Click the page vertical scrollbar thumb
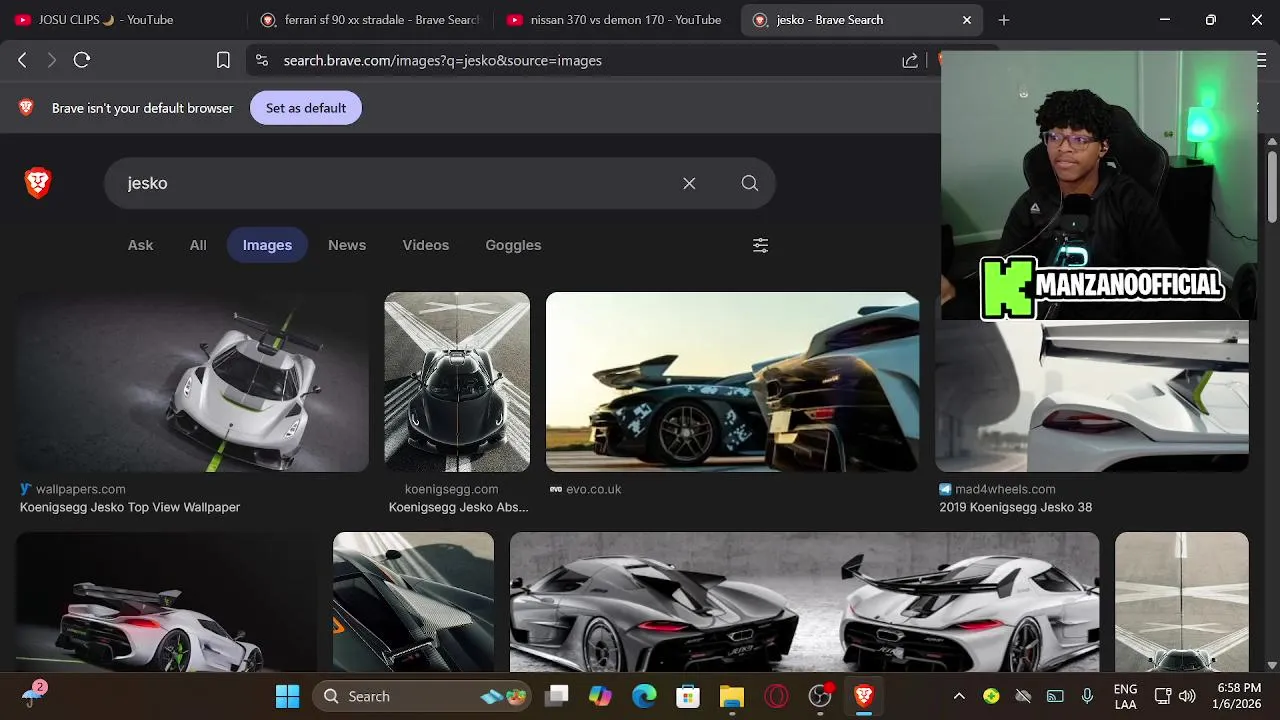 click(1272, 187)
